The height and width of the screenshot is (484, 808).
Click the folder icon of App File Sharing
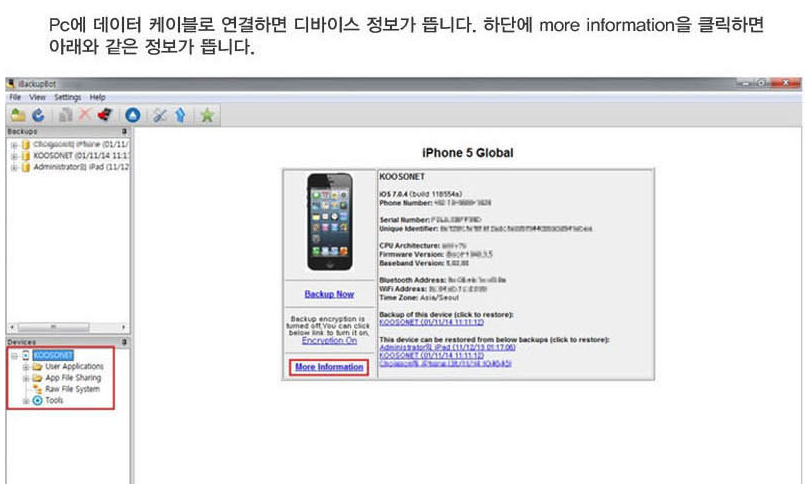click(37, 378)
